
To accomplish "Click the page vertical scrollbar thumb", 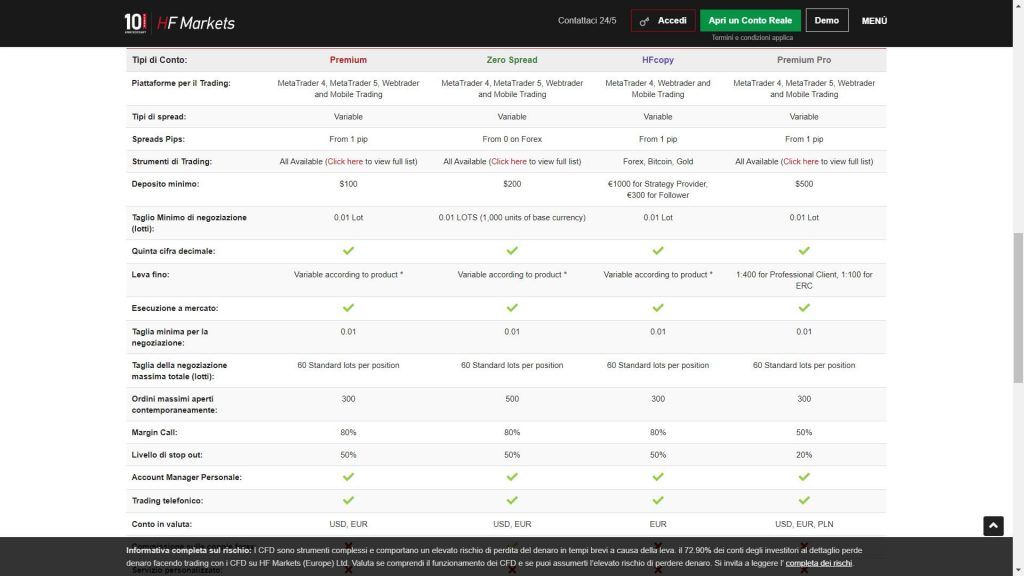I will point(1018,308).
